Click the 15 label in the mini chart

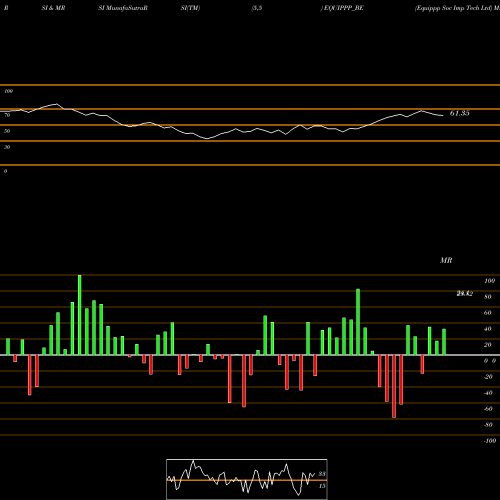[322, 486]
